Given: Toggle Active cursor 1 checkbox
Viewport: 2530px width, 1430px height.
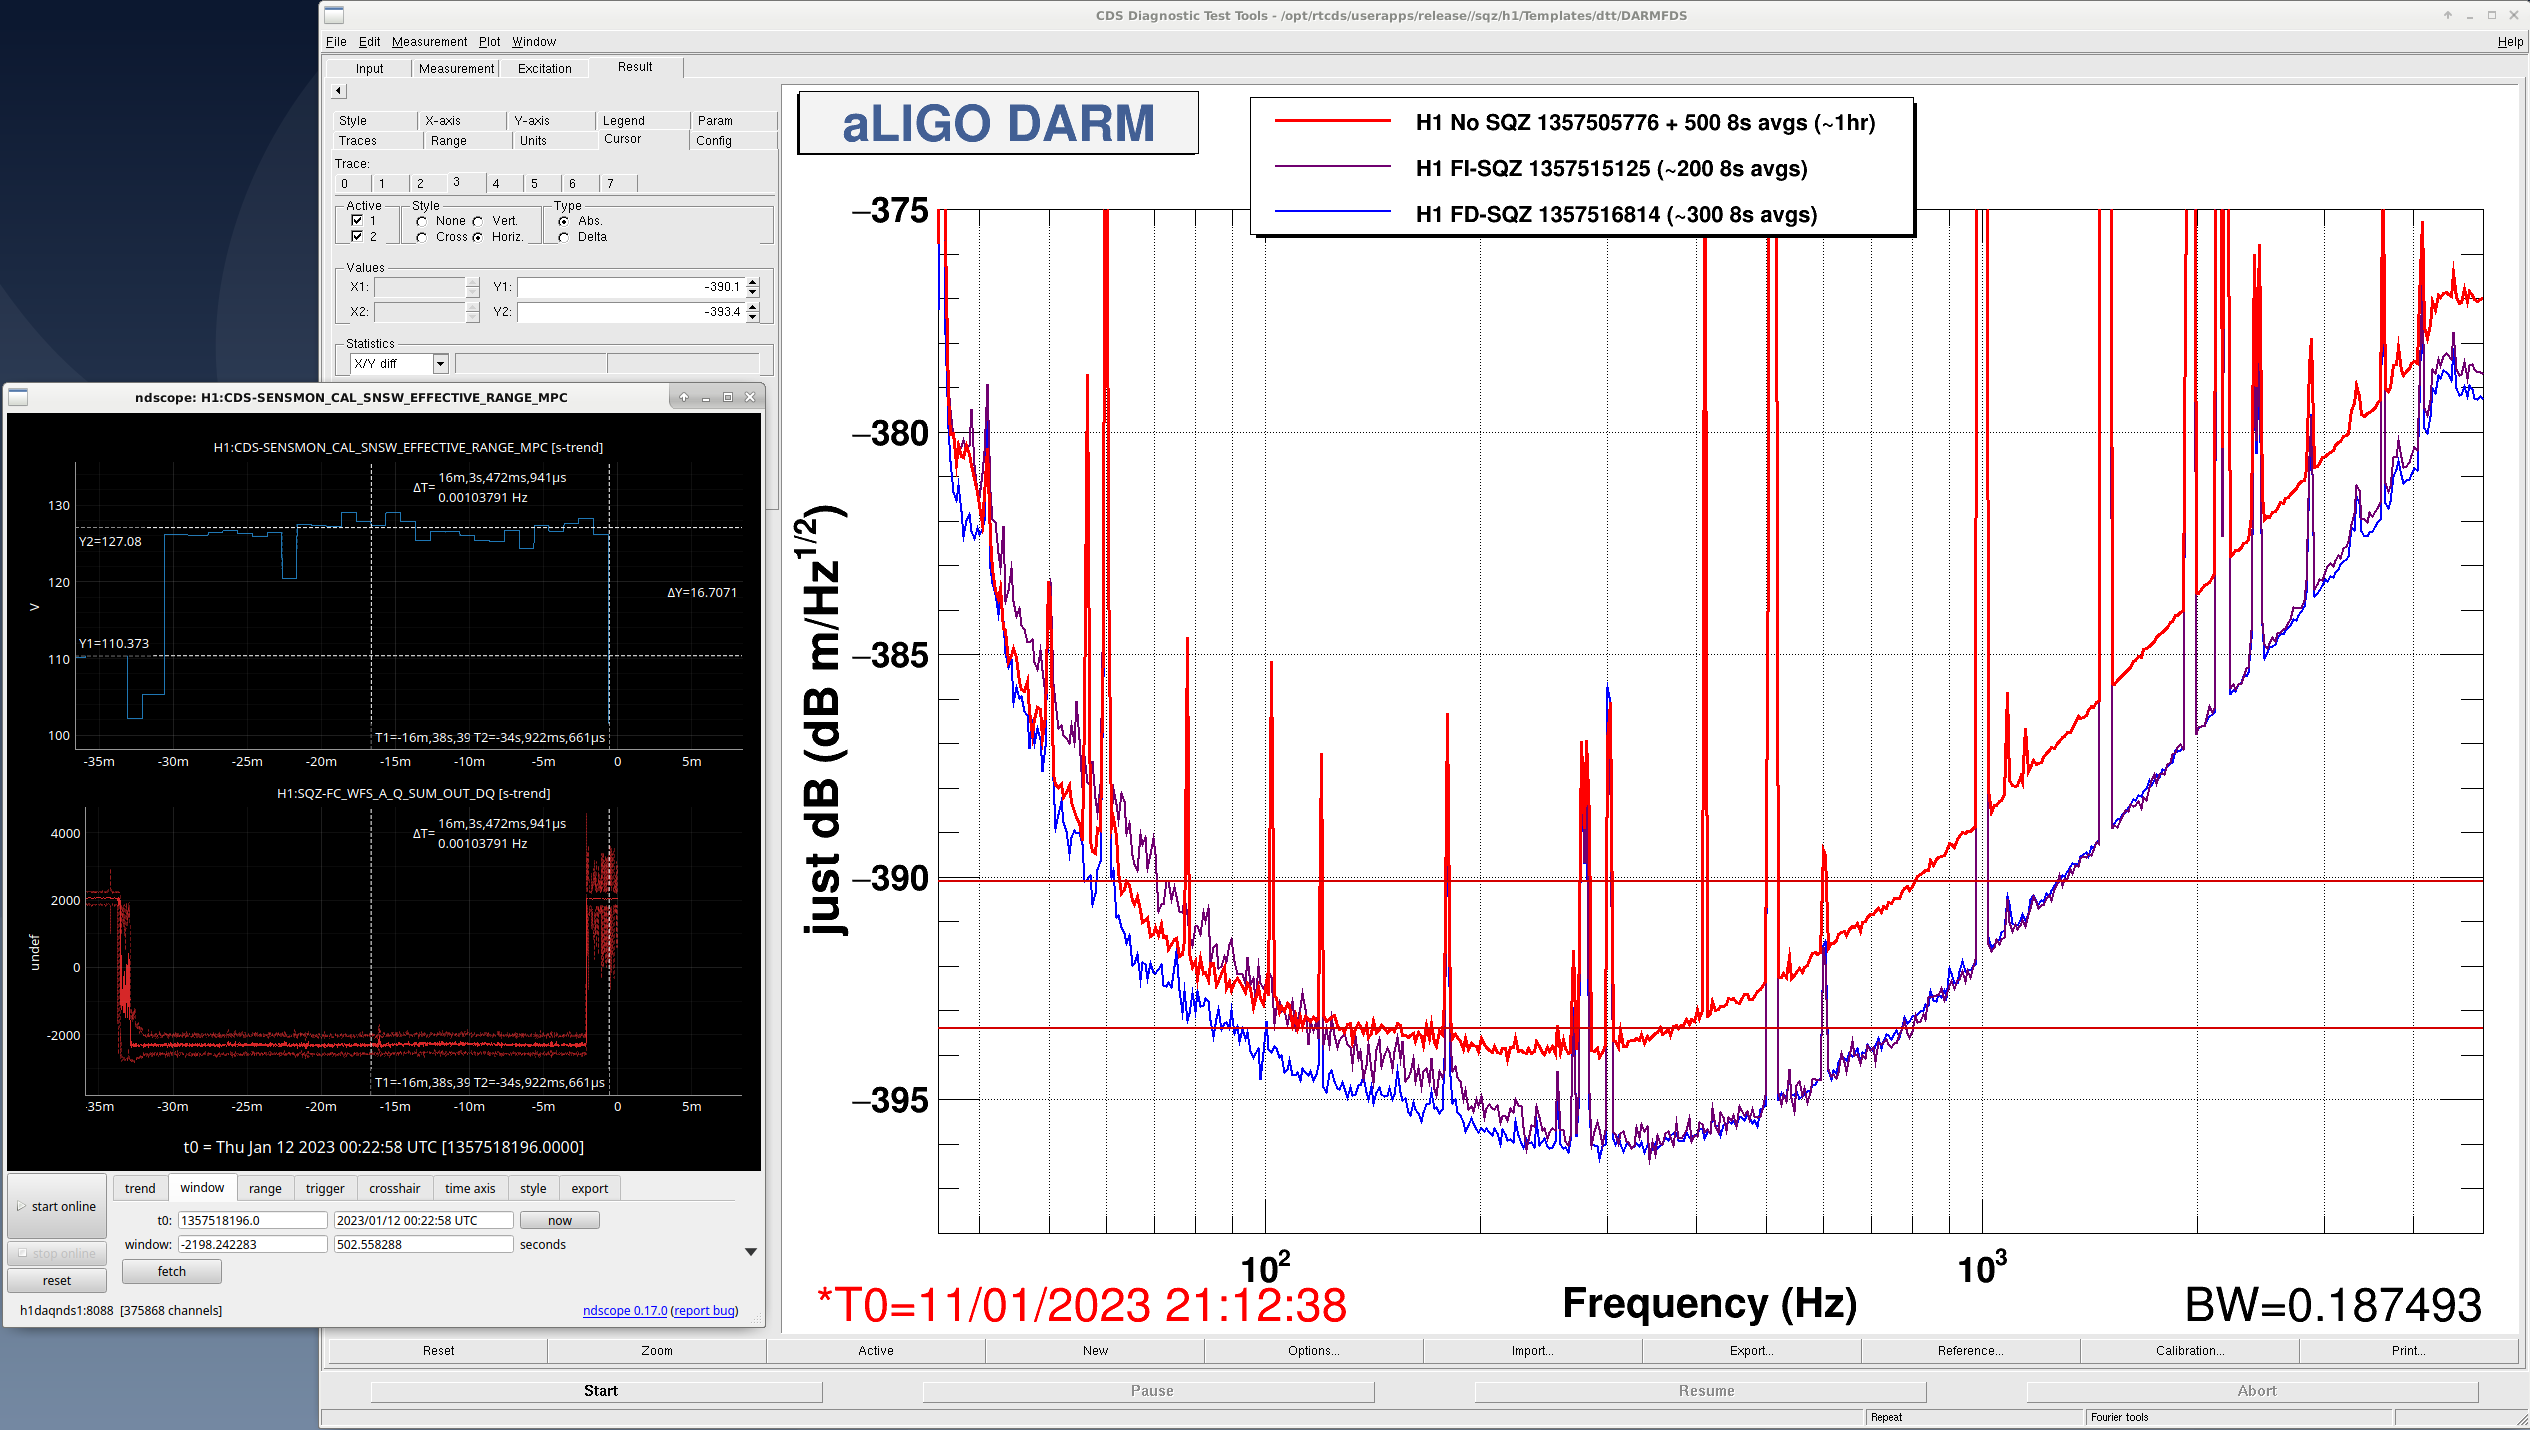Looking at the screenshot, I should click(357, 221).
